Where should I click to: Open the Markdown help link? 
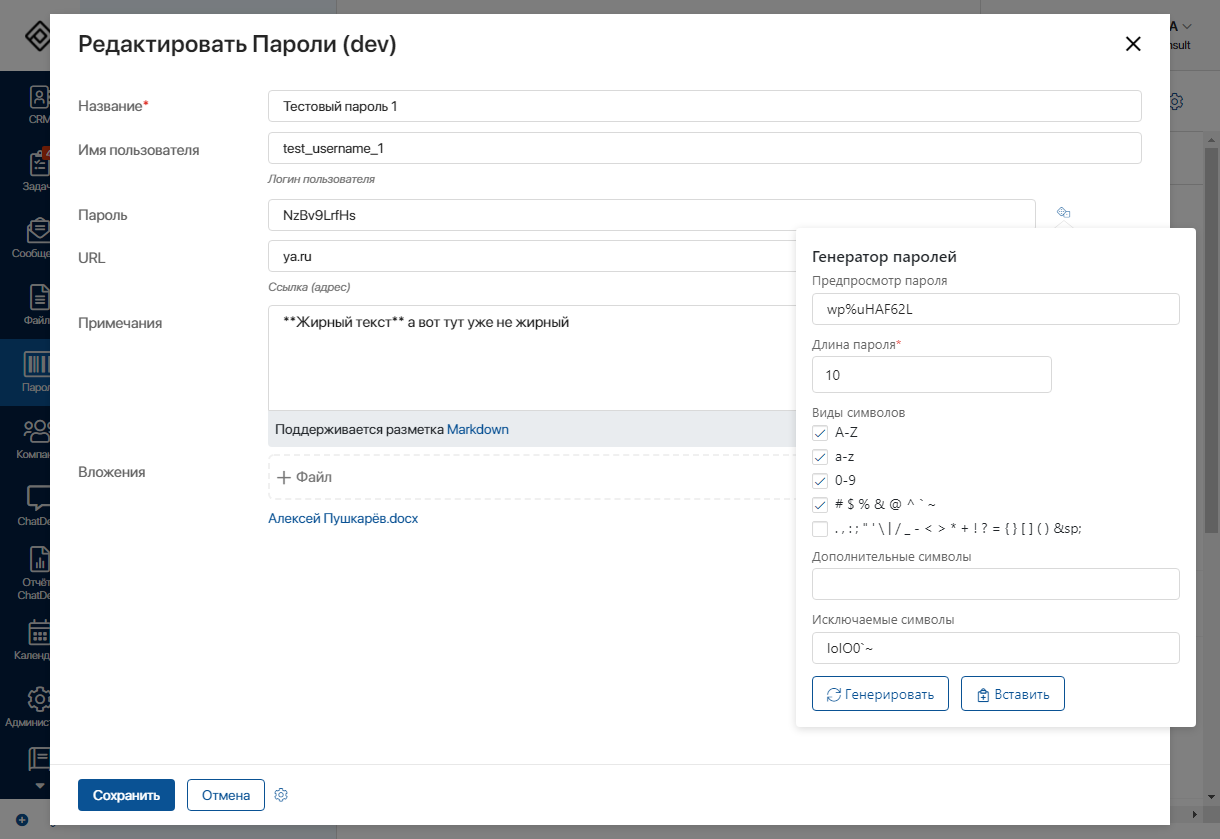click(x=477, y=429)
